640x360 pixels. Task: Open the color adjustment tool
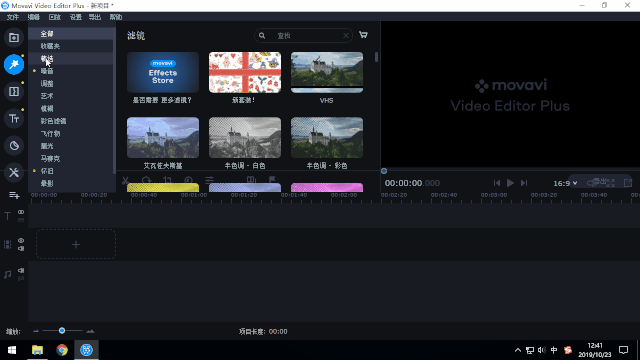click(x=188, y=180)
